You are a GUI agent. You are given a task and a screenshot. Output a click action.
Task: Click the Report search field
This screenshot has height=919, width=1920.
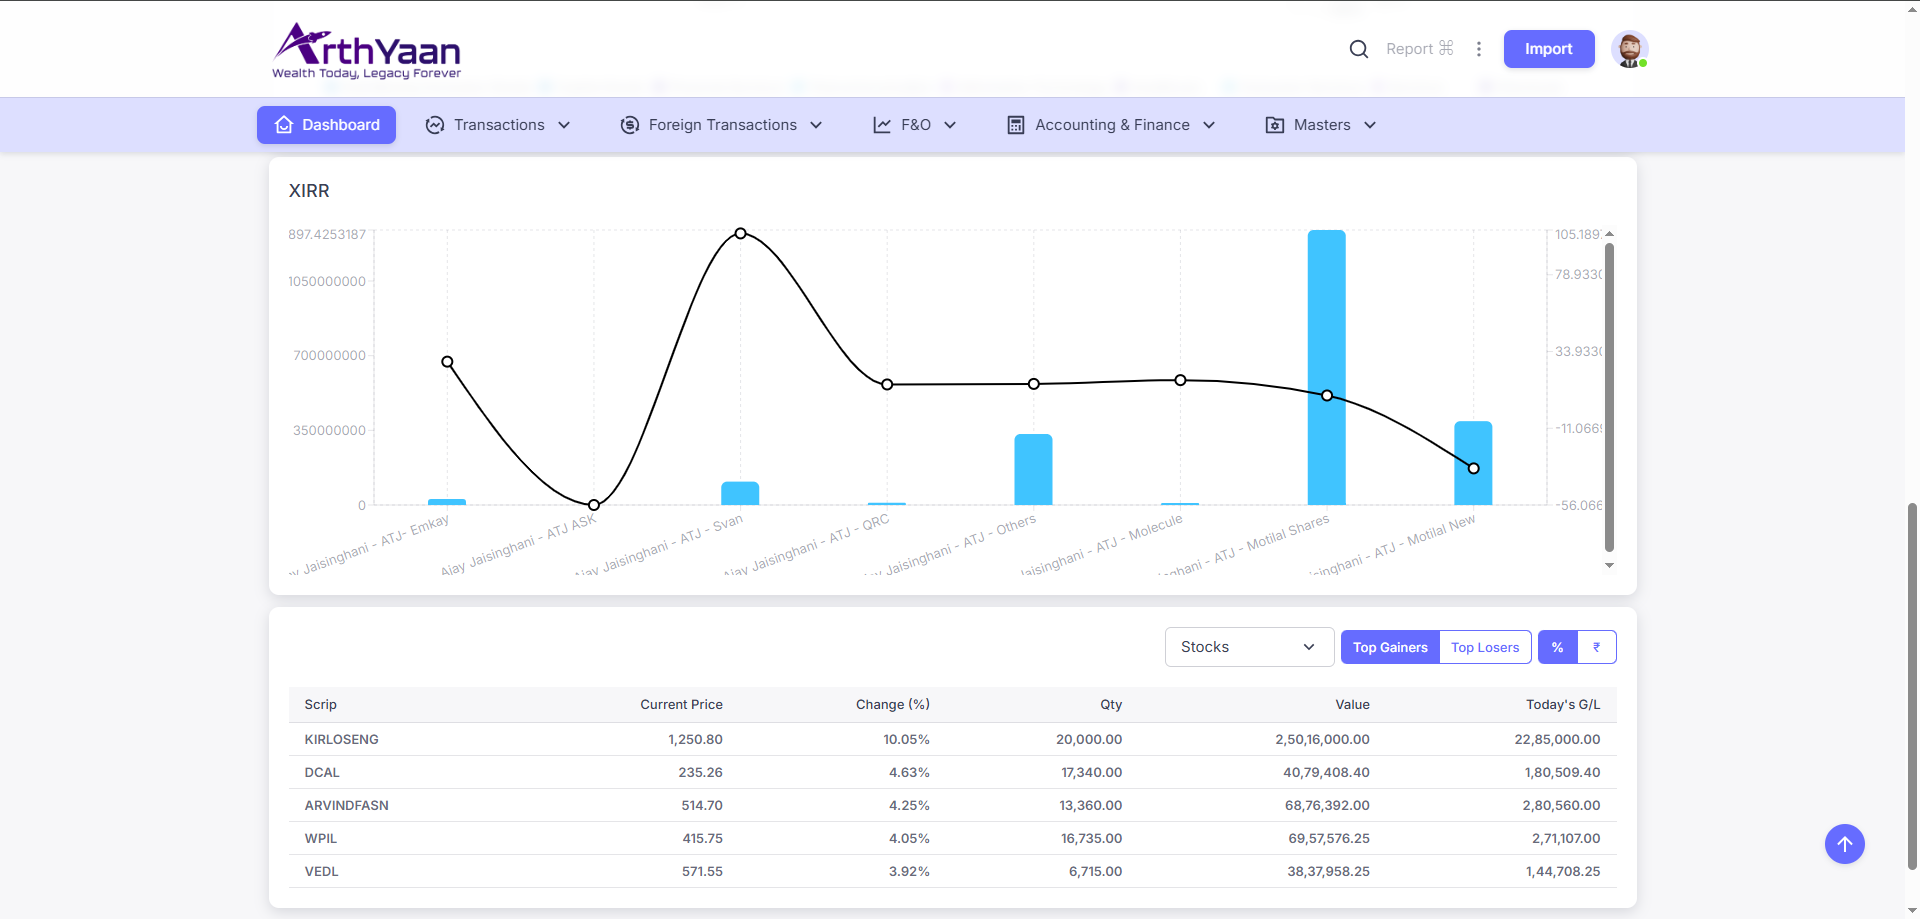pos(1418,49)
